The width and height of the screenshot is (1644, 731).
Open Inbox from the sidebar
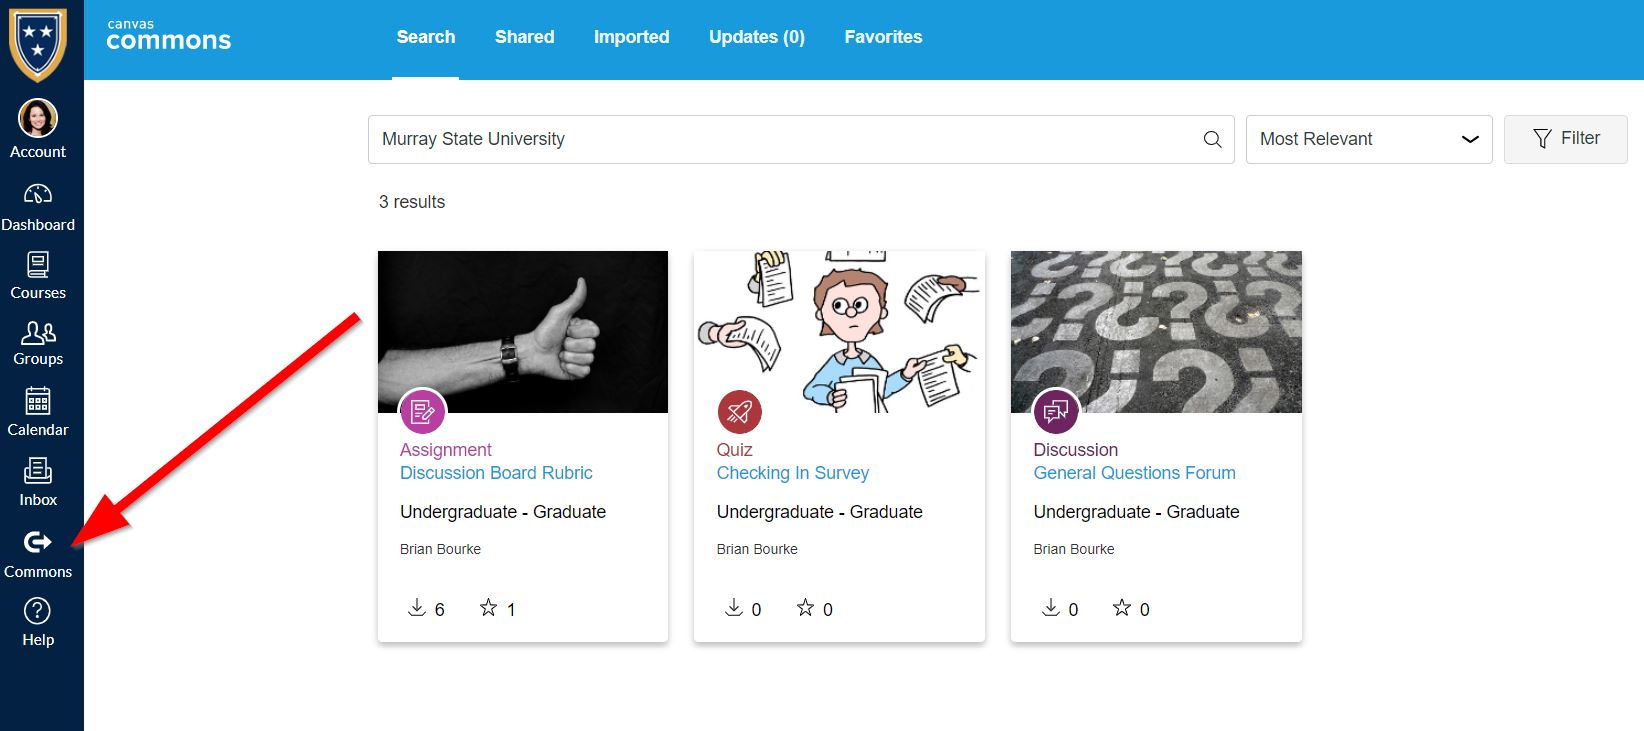(38, 482)
